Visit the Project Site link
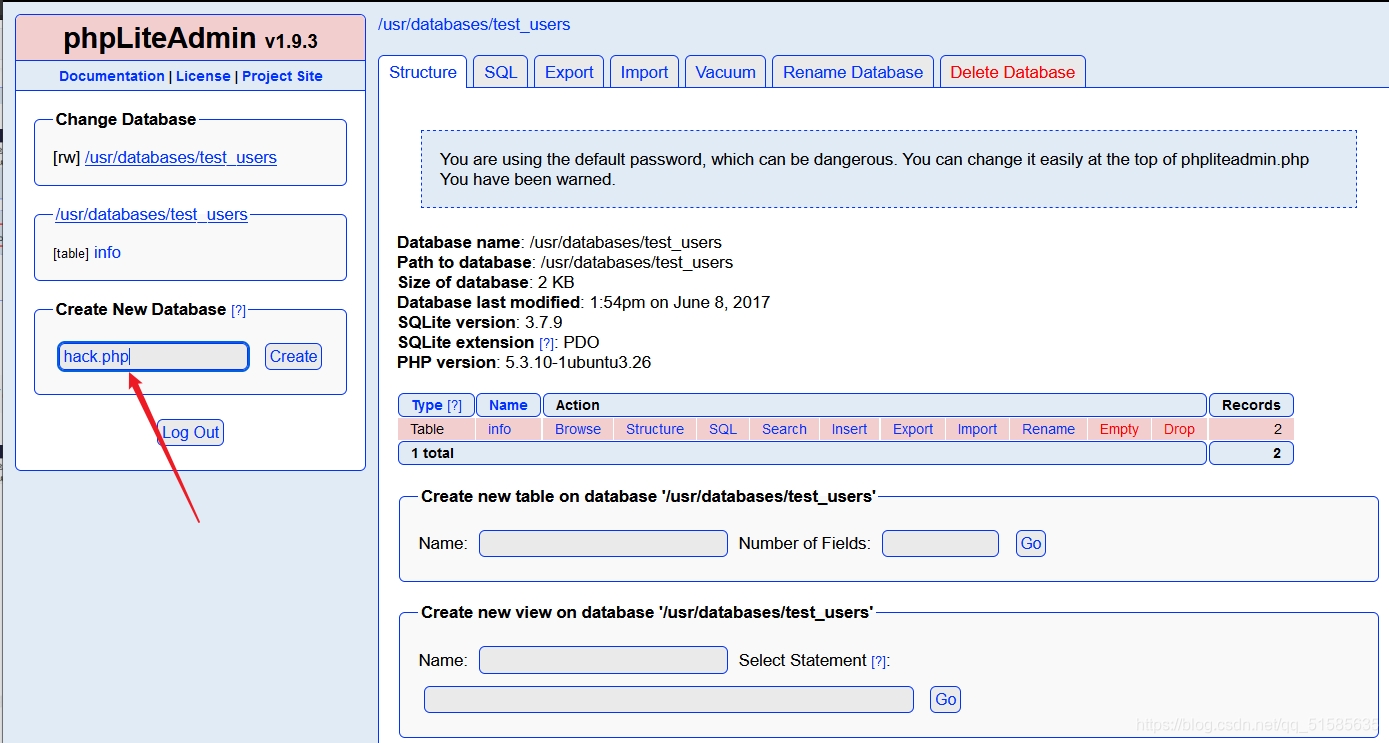The height and width of the screenshot is (743, 1389). click(282, 76)
